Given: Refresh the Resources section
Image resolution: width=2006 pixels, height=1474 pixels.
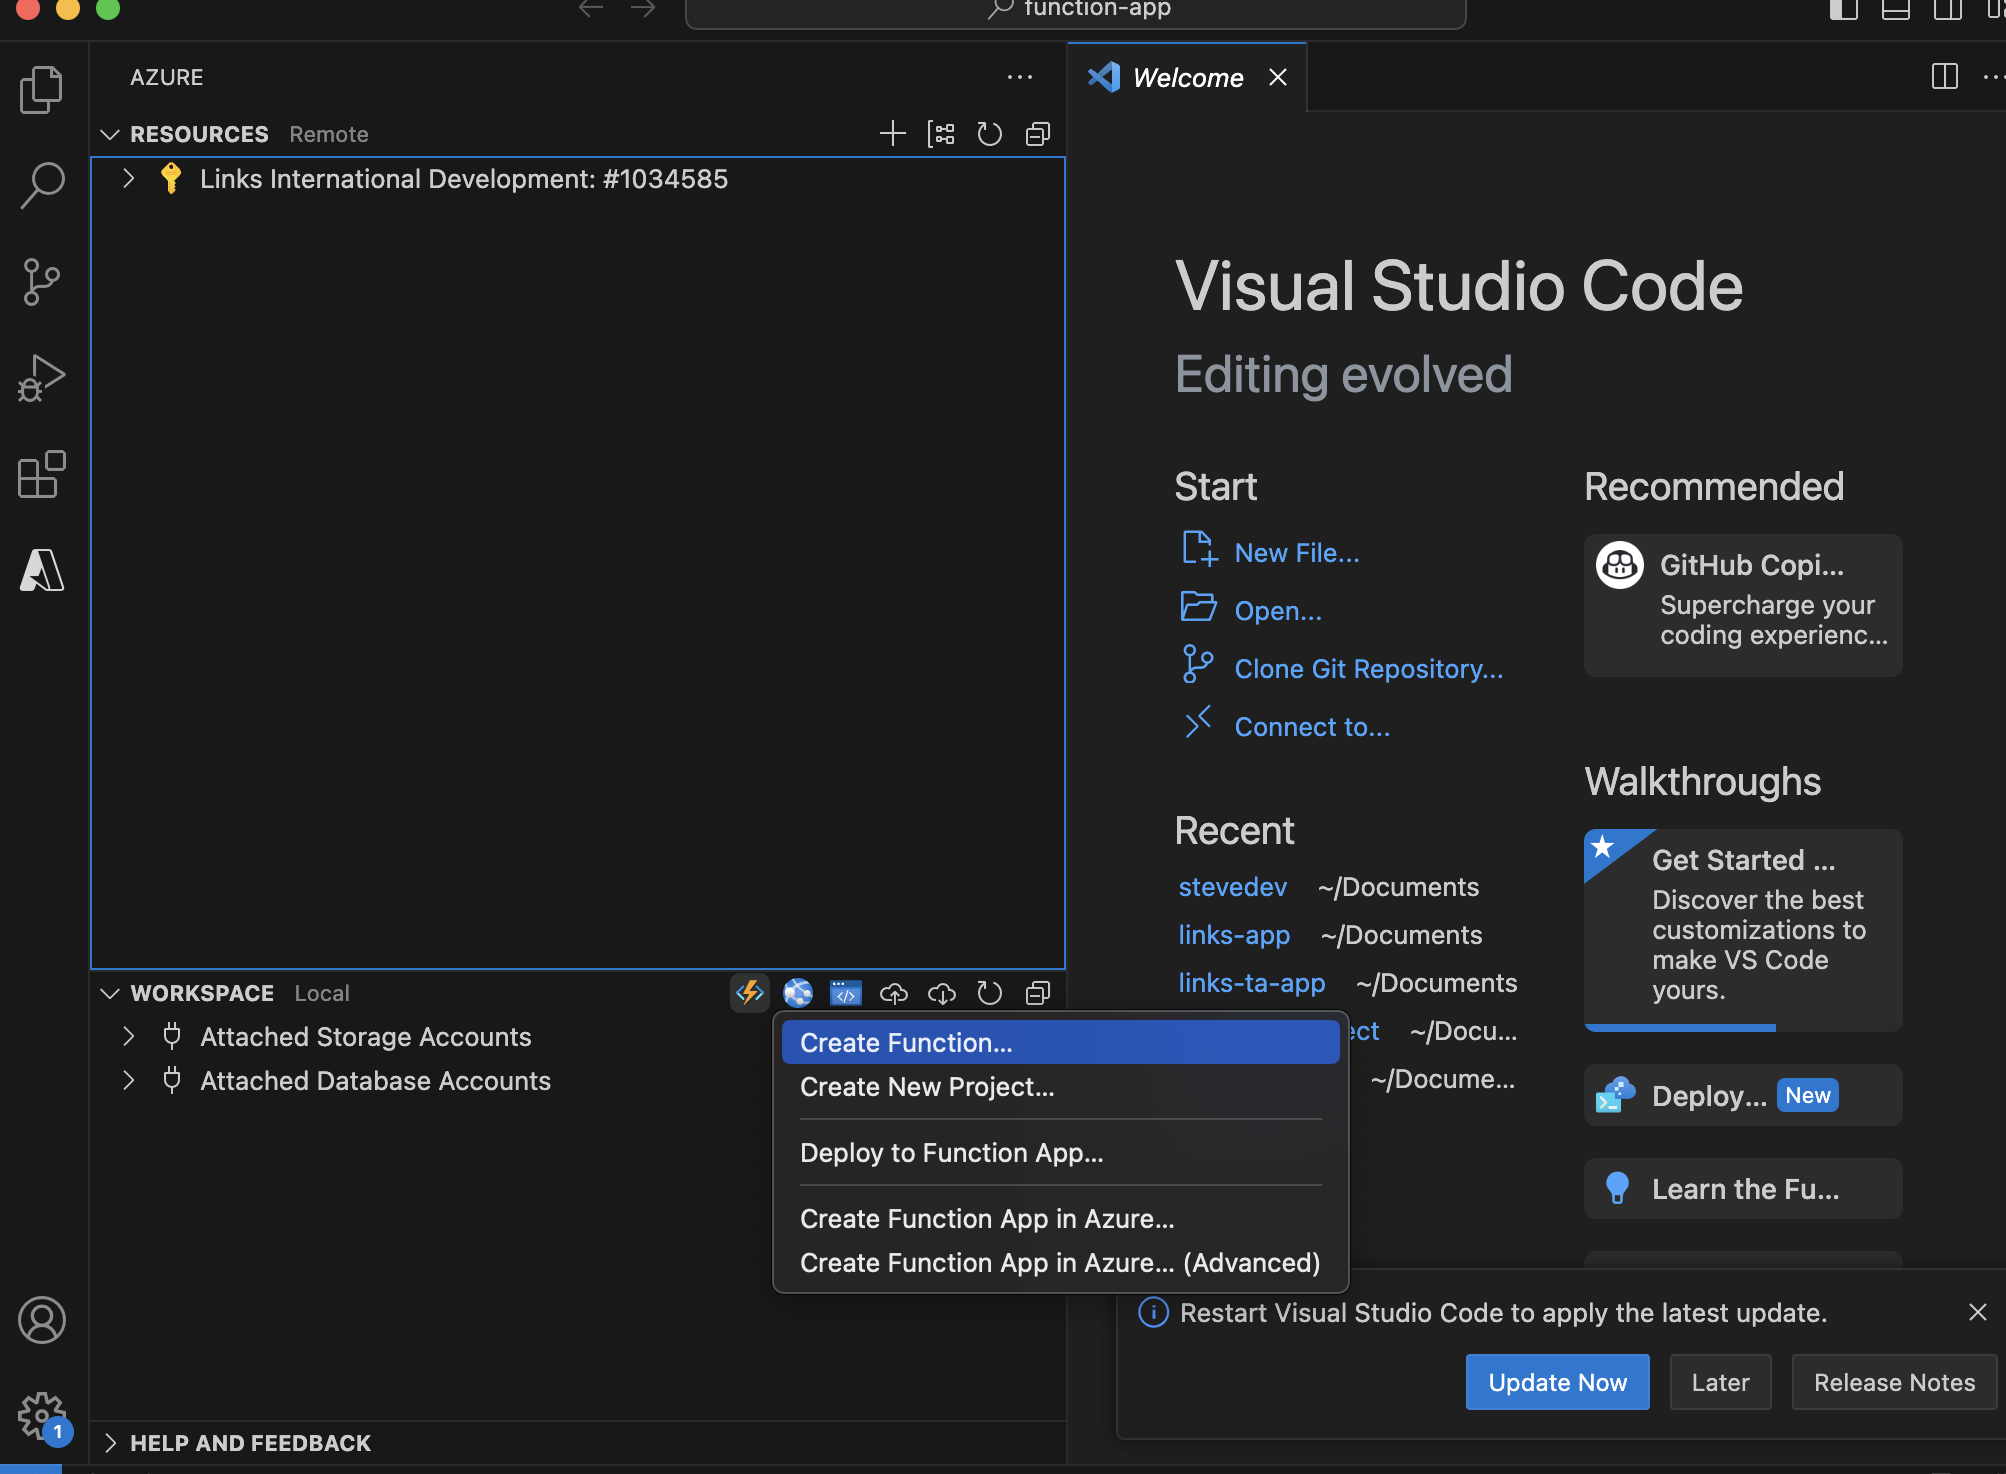Looking at the screenshot, I should pyautogui.click(x=989, y=134).
